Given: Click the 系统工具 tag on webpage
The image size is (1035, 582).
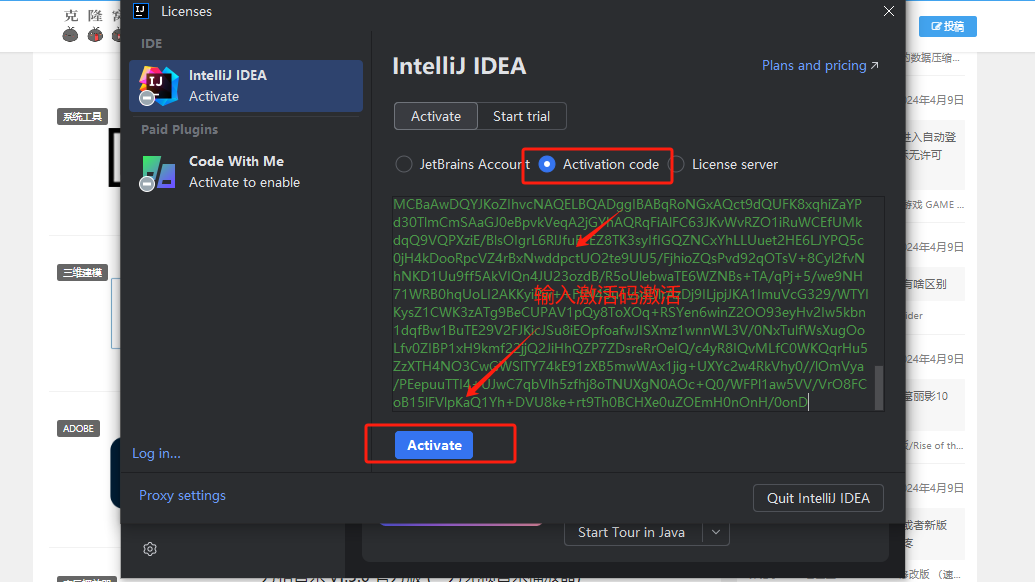Looking at the screenshot, I should [82, 117].
